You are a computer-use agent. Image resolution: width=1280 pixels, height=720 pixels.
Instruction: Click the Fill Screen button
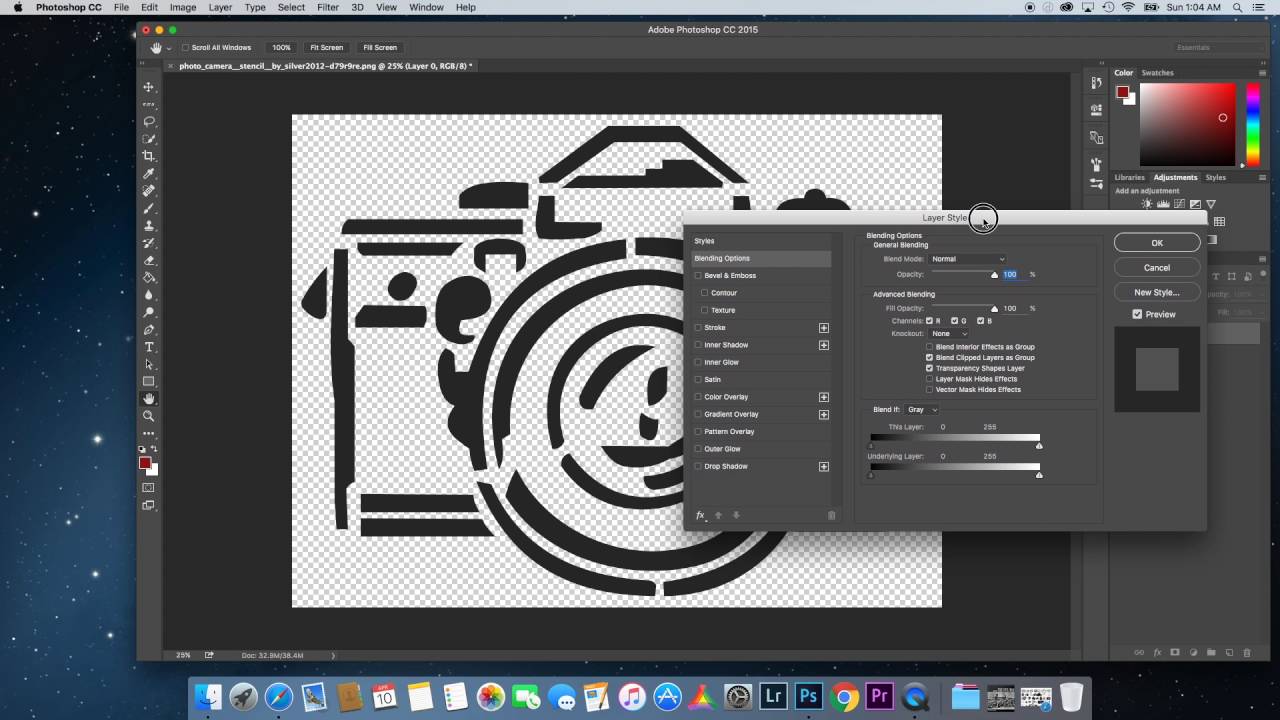(x=380, y=48)
